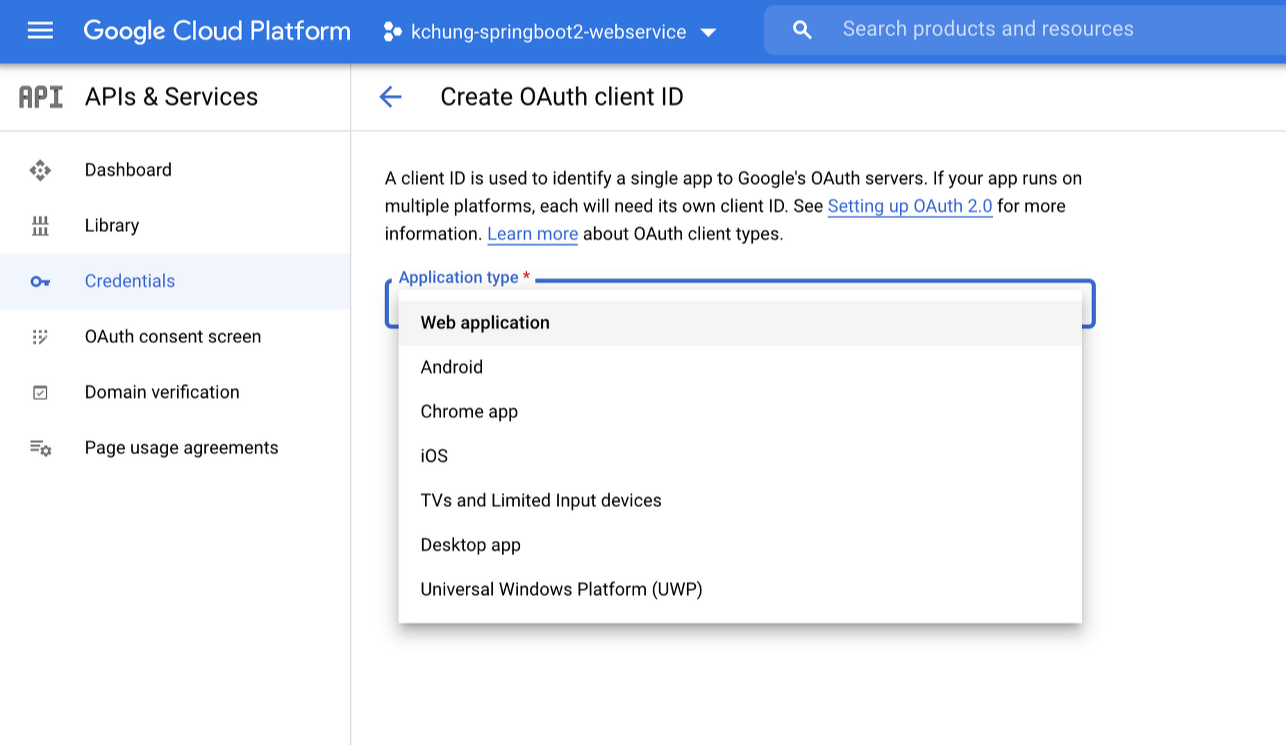Choose Android application type

coord(452,367)
